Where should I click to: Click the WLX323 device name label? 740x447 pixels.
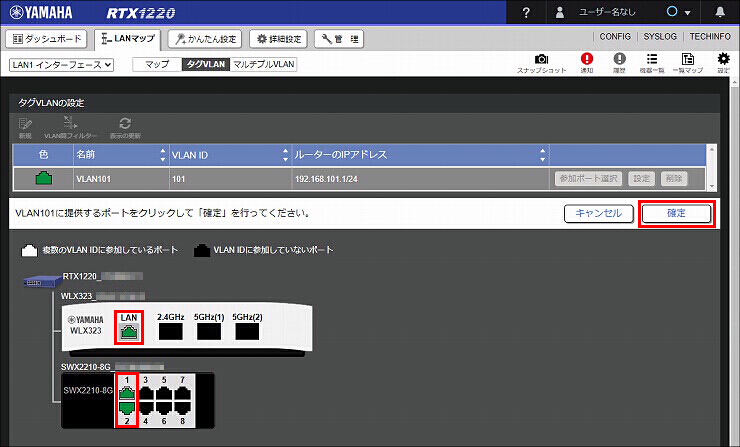(x=102, y=296)
